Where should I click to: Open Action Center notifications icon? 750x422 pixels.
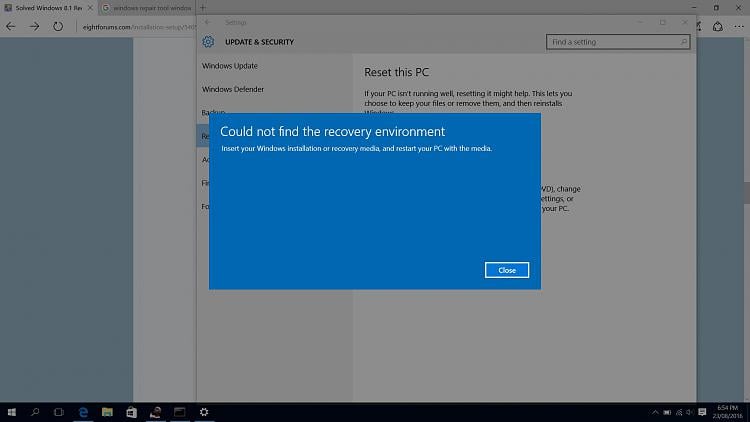click(702, 412)
